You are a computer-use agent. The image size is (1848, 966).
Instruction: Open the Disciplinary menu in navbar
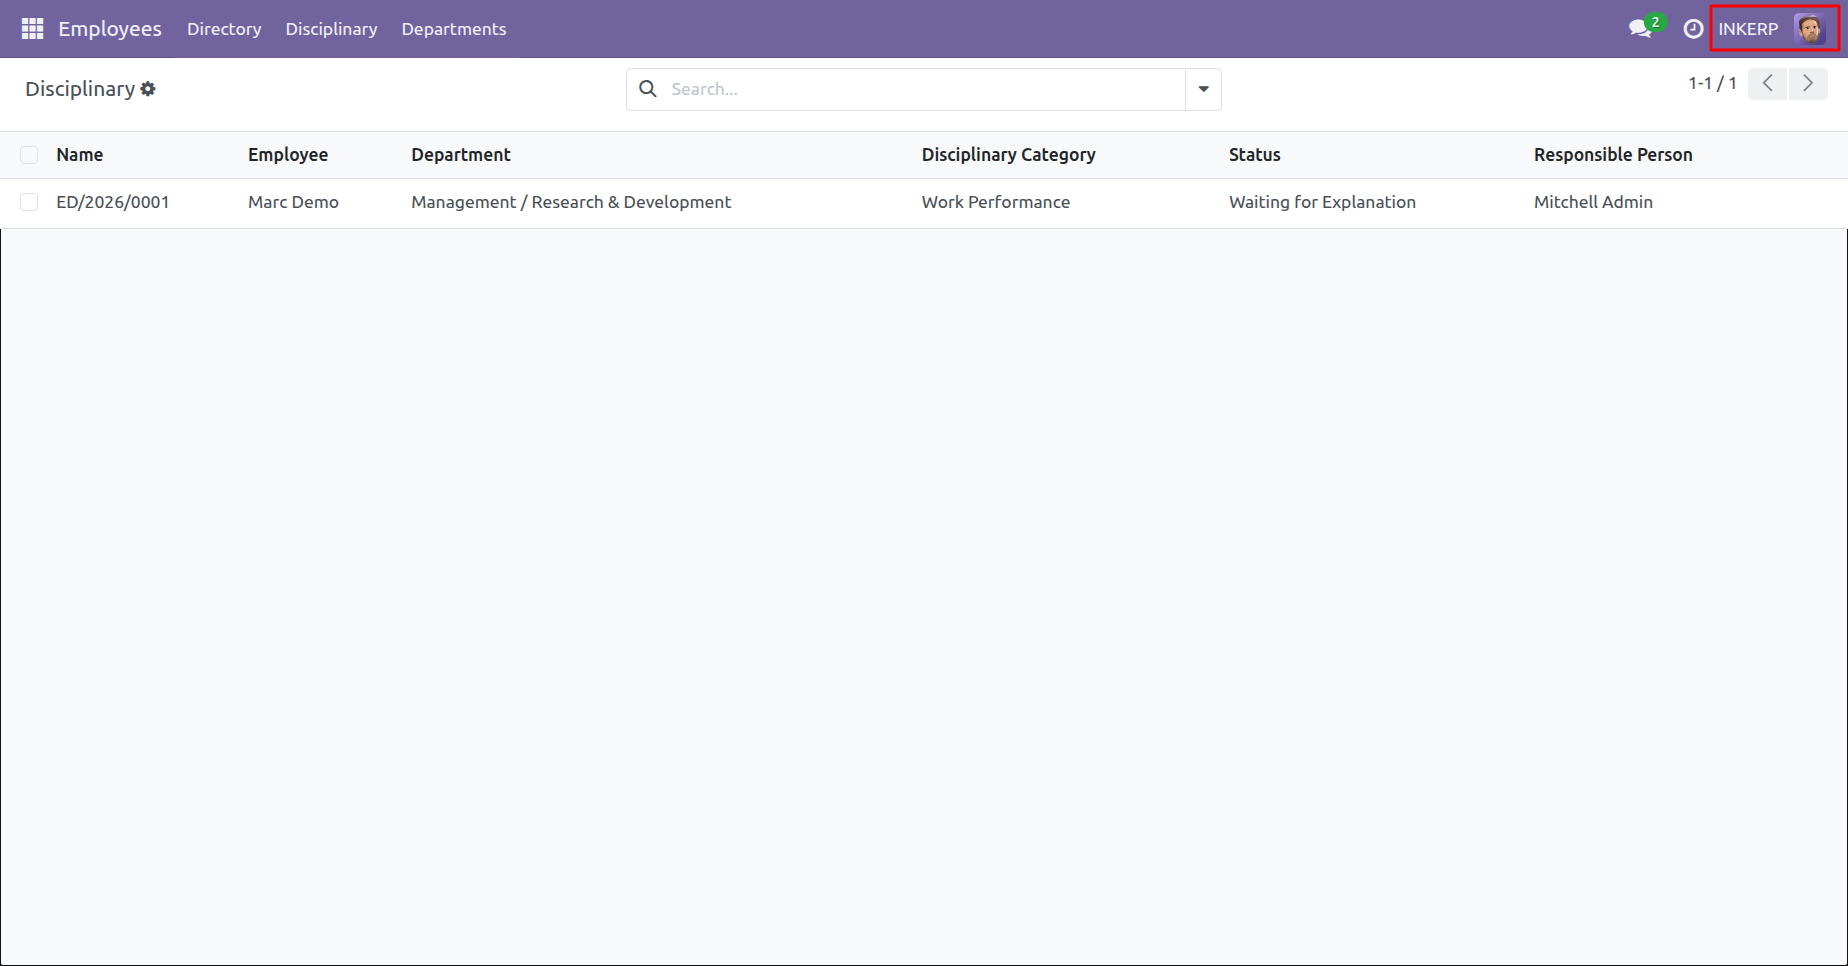pos(331,29)
